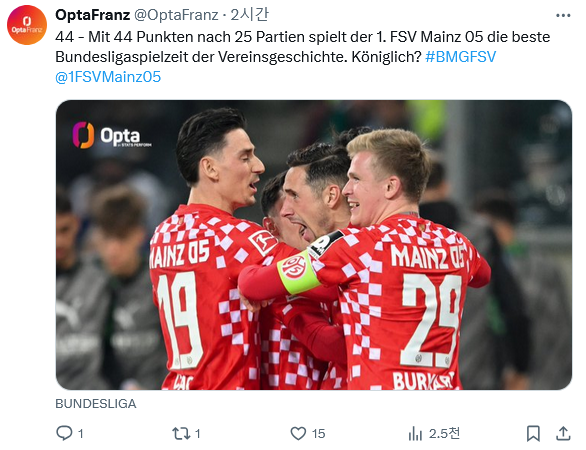Click the OptaFranz display name
The height and width of the screenshot is (450, 586).
point(92,15)
